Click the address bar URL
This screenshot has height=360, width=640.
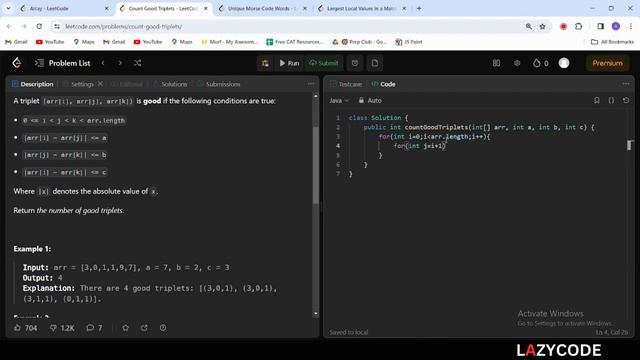(123, 27)
